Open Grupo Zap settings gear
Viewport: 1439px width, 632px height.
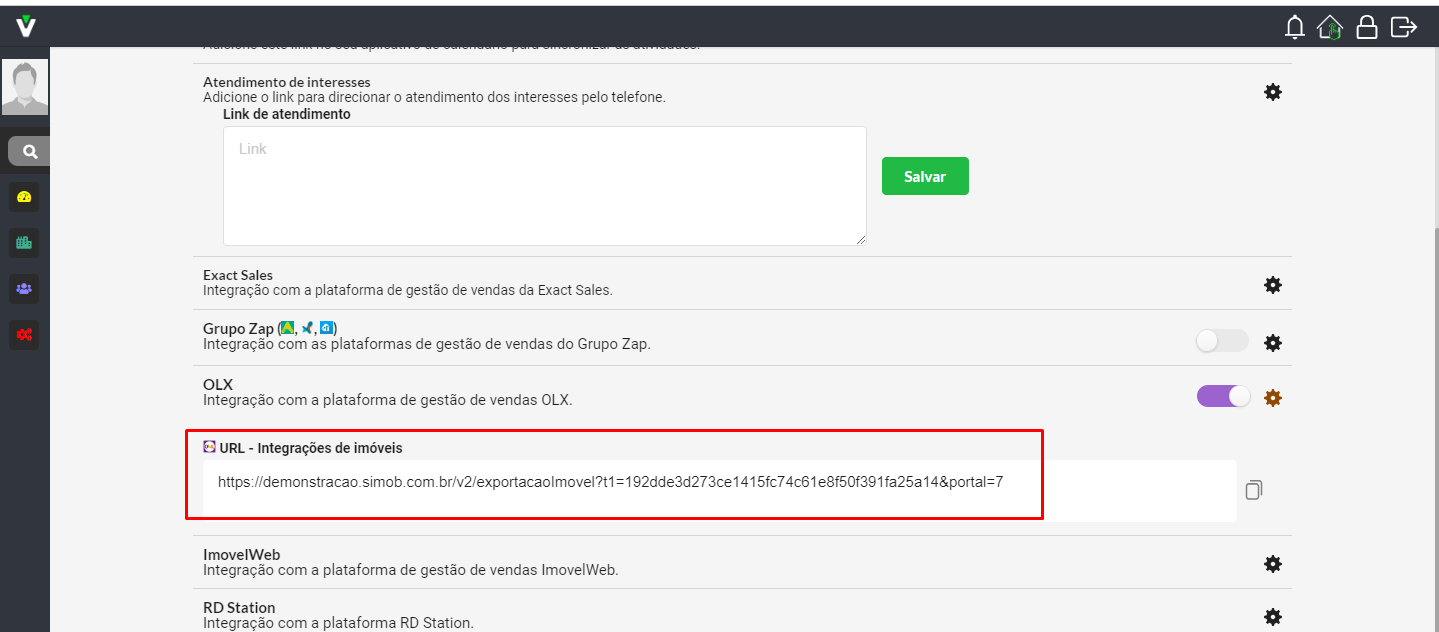tap(1273, 343)
